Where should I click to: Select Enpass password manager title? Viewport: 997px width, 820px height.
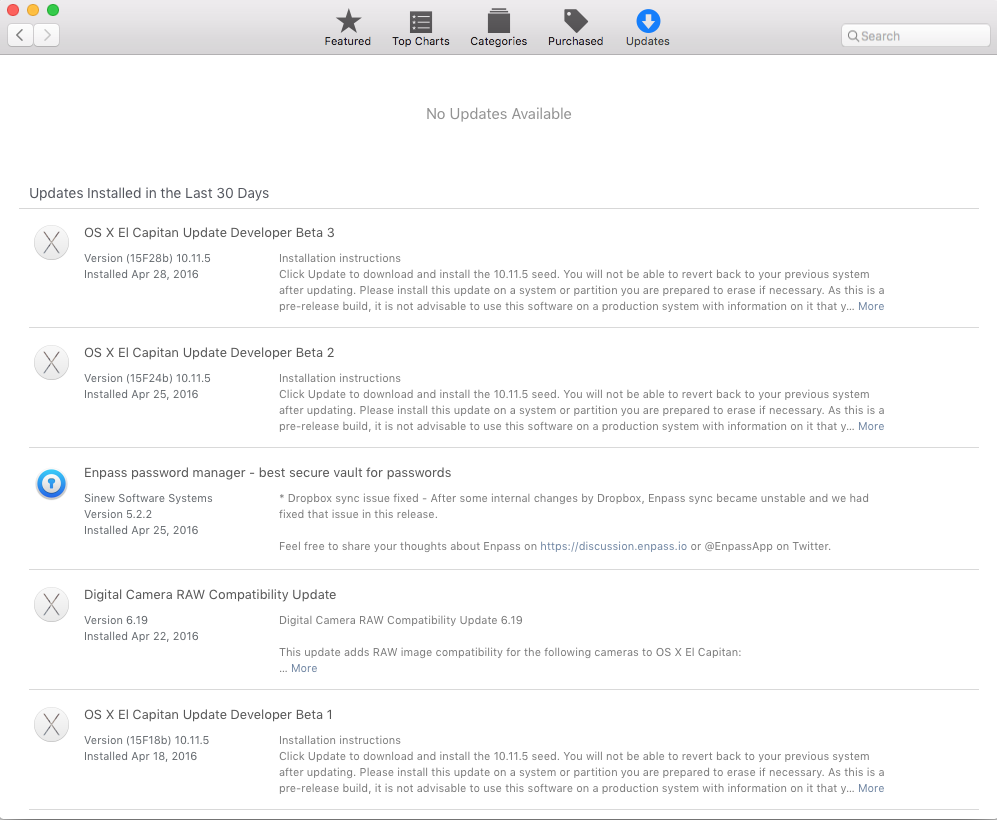268,474
